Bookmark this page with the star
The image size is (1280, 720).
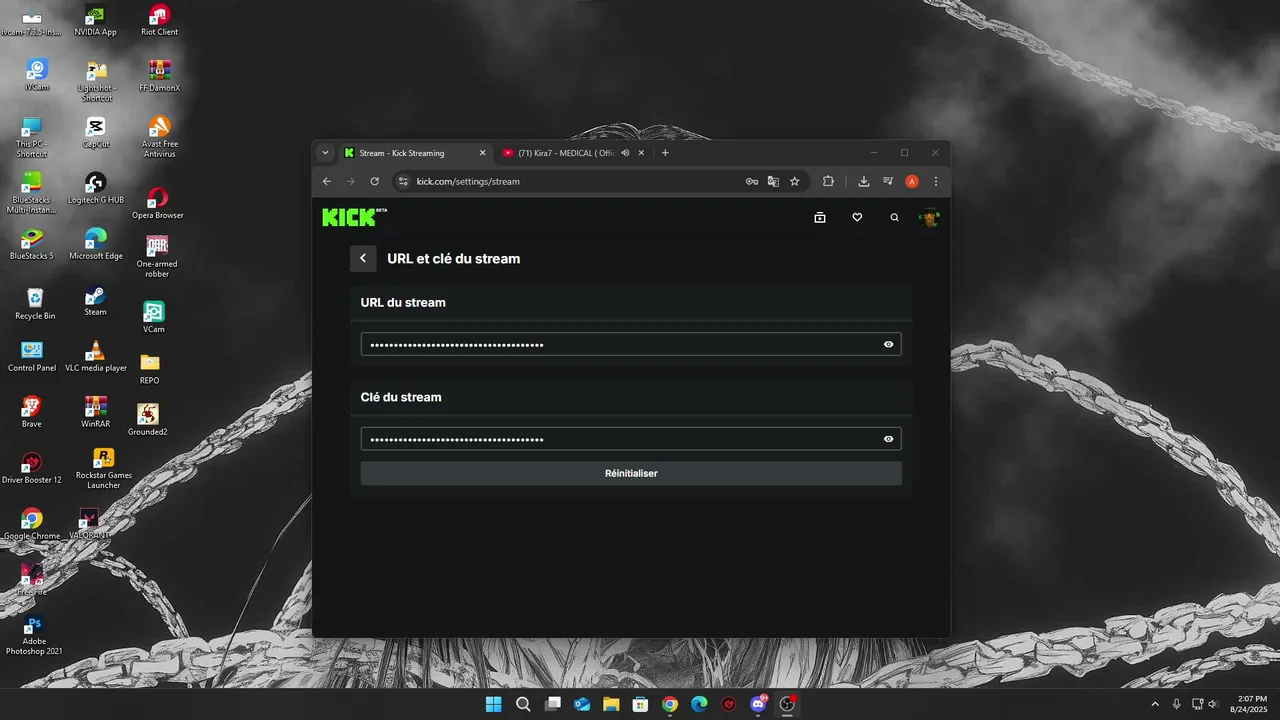795,181
